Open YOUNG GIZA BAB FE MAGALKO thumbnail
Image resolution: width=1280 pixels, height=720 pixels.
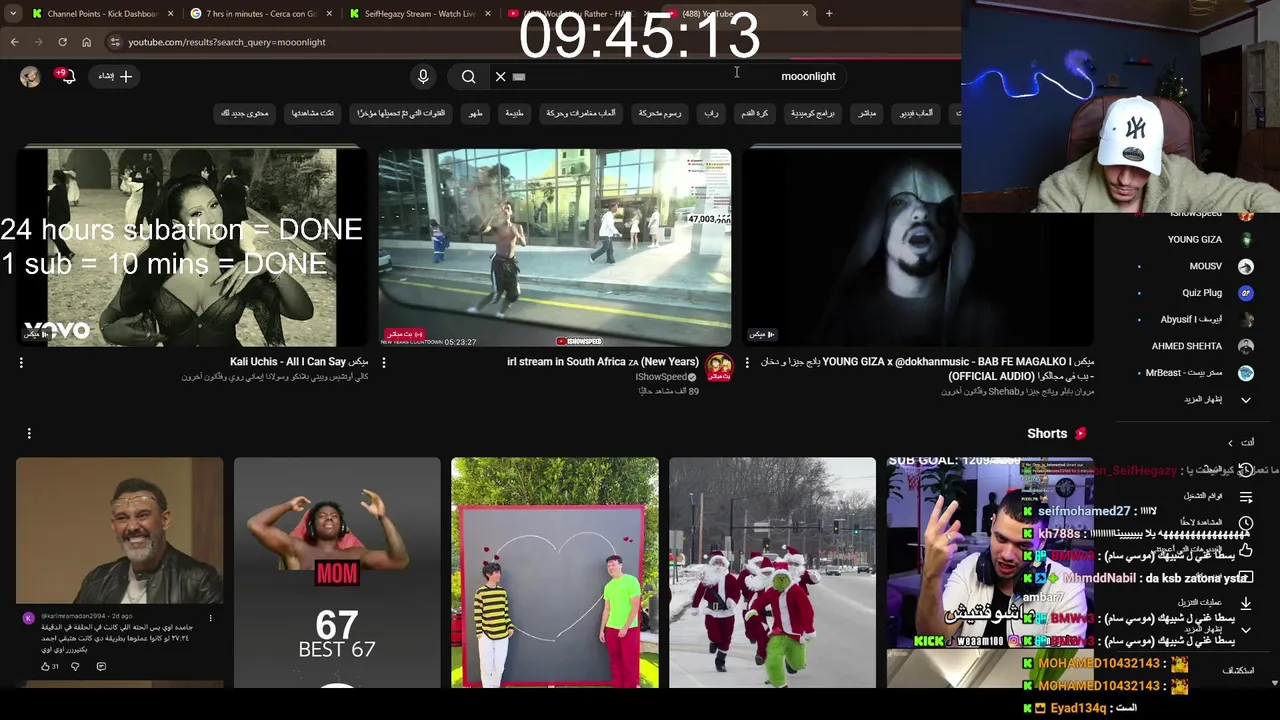click(918, 247)
